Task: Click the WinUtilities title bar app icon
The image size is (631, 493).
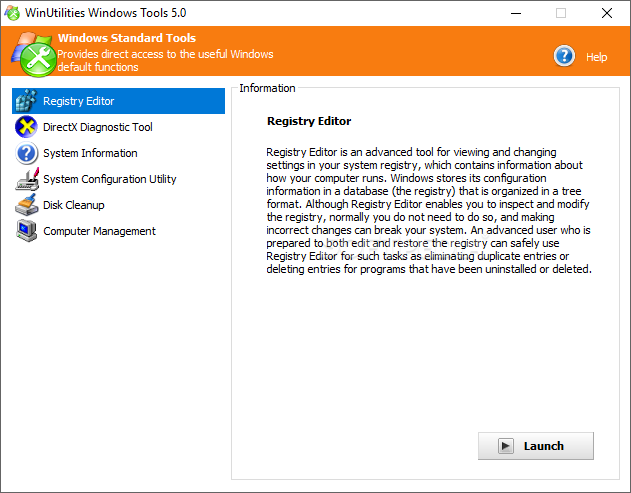Action: [12, 13]
